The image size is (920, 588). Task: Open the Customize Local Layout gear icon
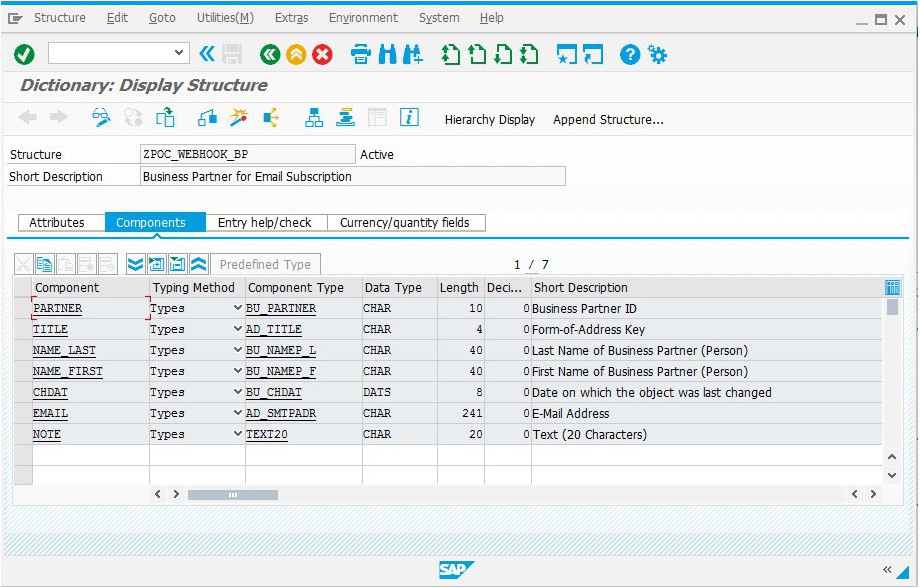pyautogui.click(x=657, y=55)
